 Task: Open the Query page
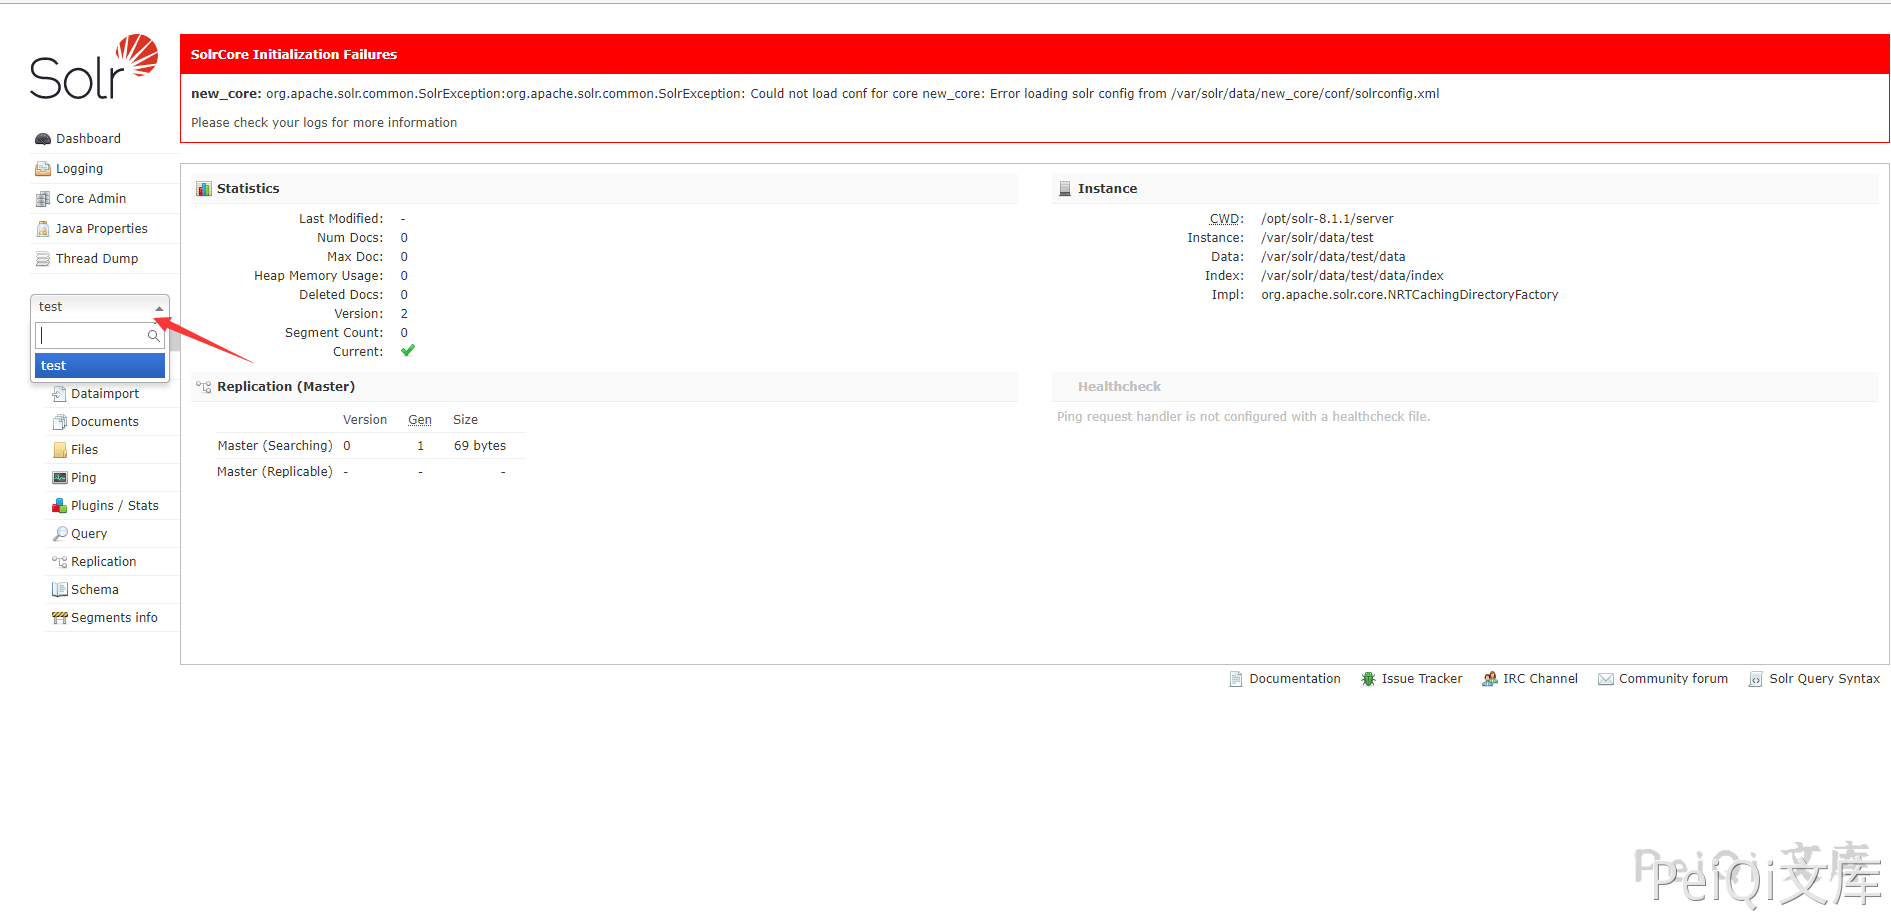(x=89, y=534)
